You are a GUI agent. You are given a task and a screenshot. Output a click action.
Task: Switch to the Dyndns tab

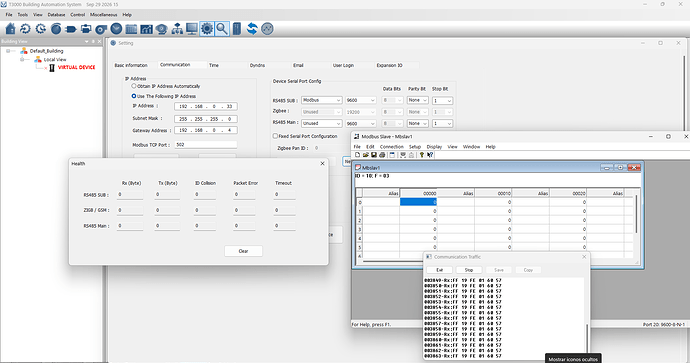(x=257, y=65)
